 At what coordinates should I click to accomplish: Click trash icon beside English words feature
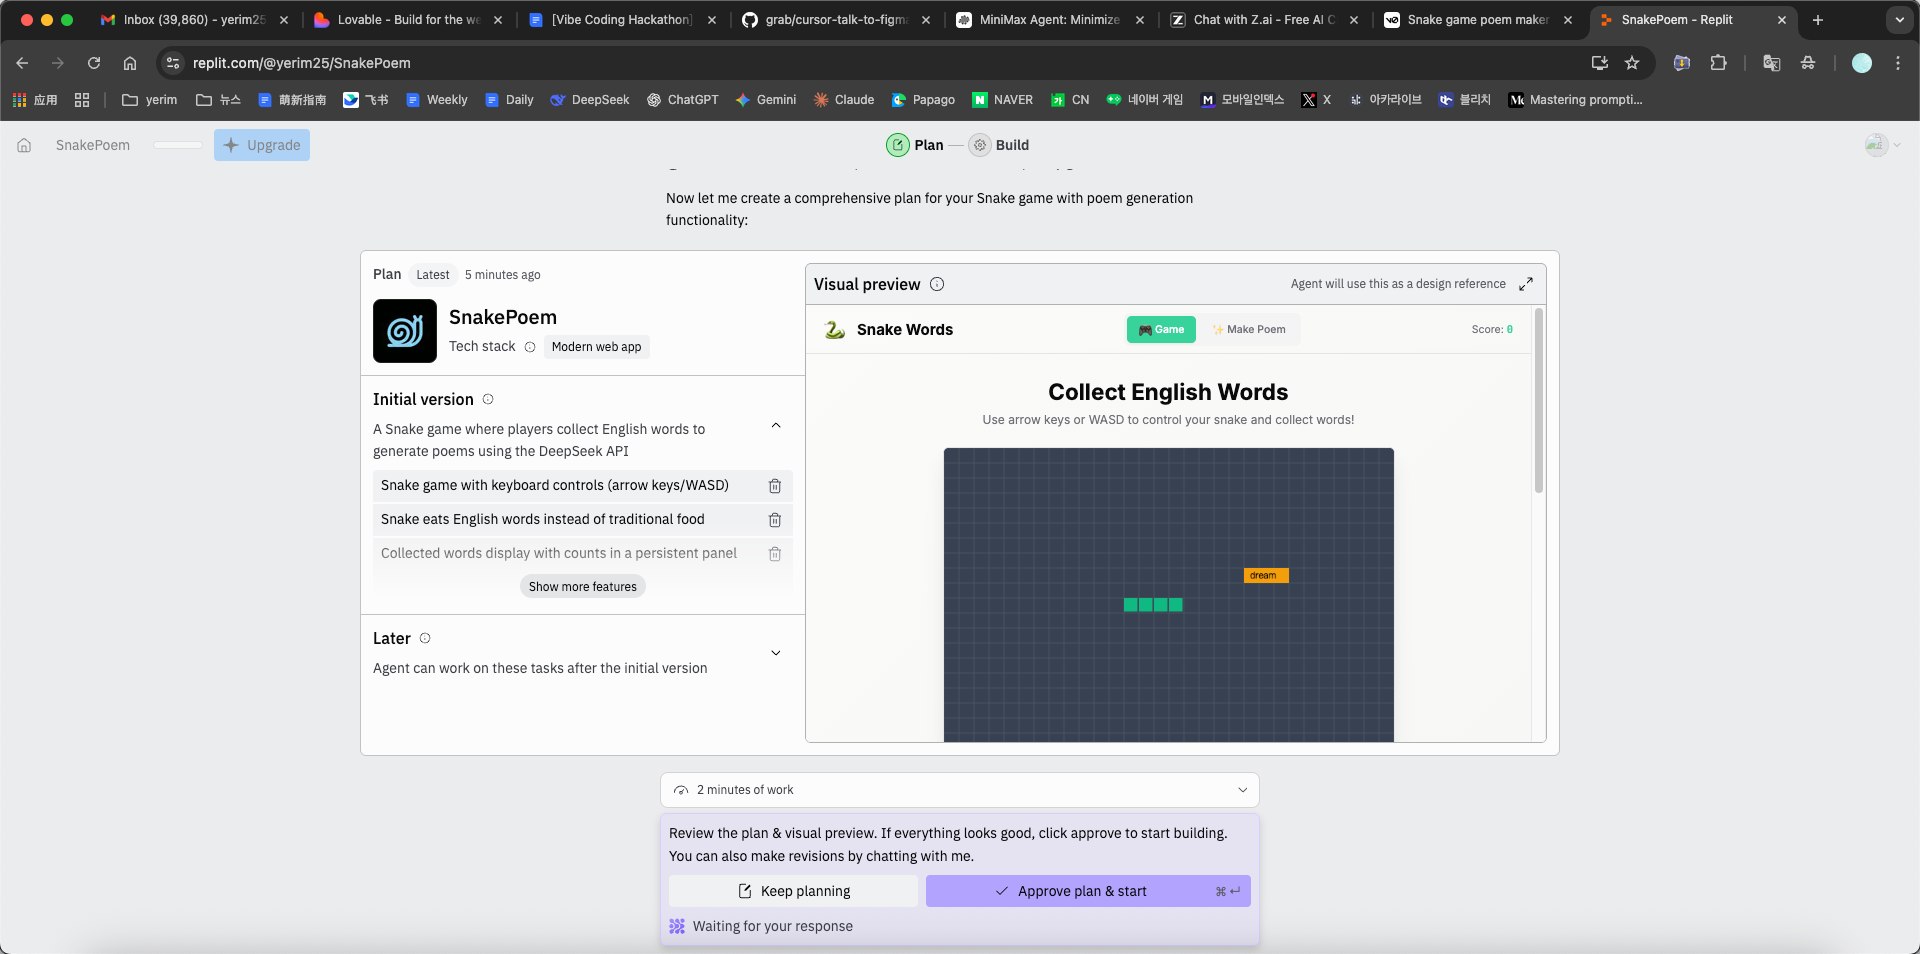click(774, 520)
